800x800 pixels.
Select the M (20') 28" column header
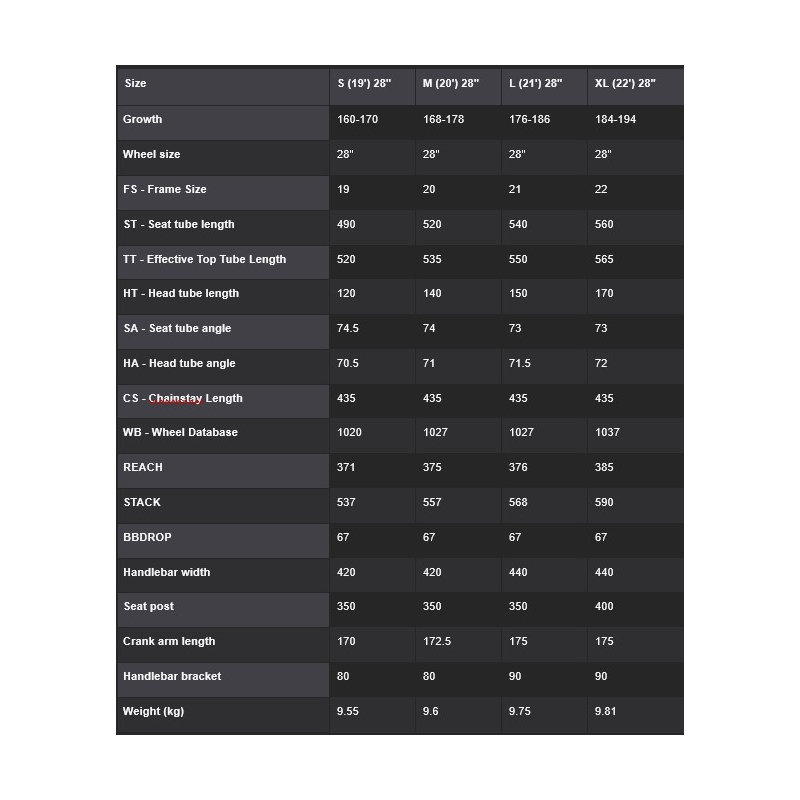click(451, 83)
